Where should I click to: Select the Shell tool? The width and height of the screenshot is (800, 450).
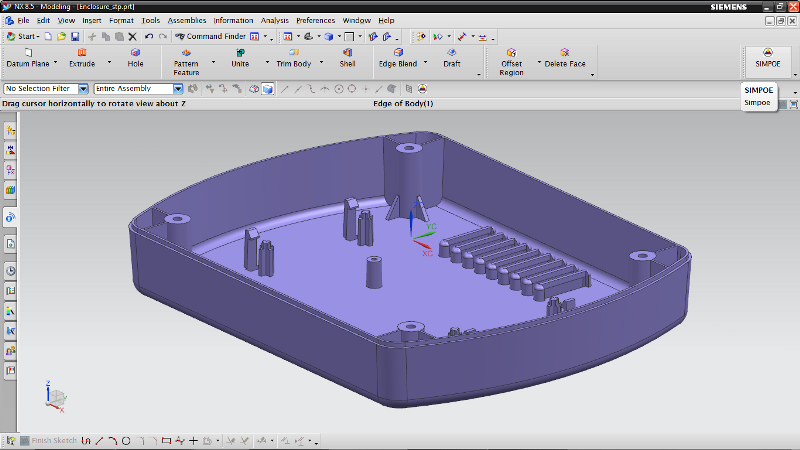click(347, 58)
